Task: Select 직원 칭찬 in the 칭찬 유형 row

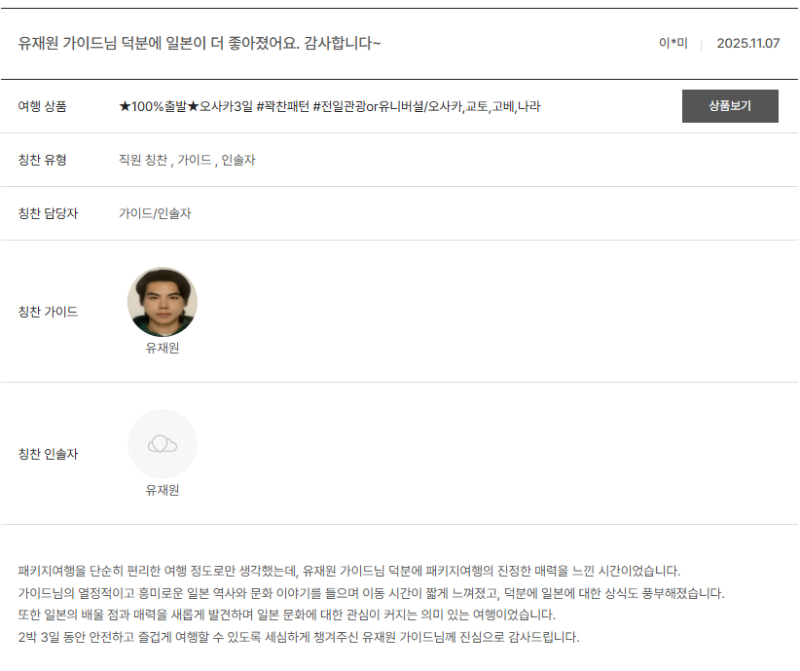Action: click(x=142, y=160)
